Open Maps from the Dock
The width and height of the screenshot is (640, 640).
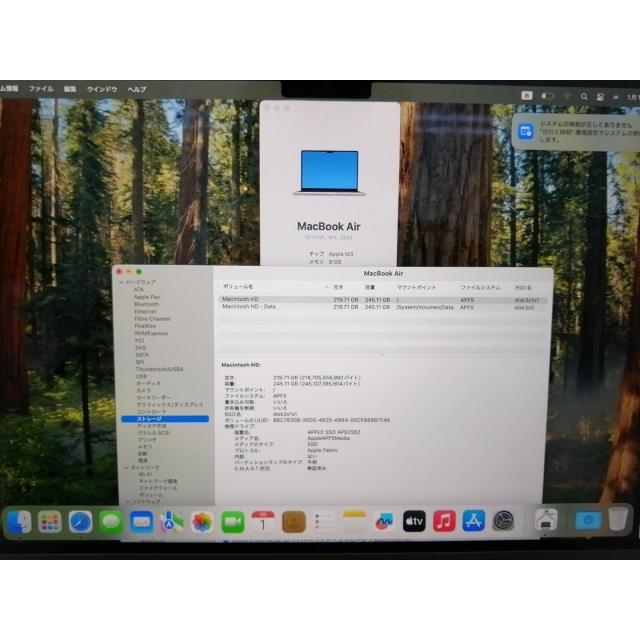171,522
